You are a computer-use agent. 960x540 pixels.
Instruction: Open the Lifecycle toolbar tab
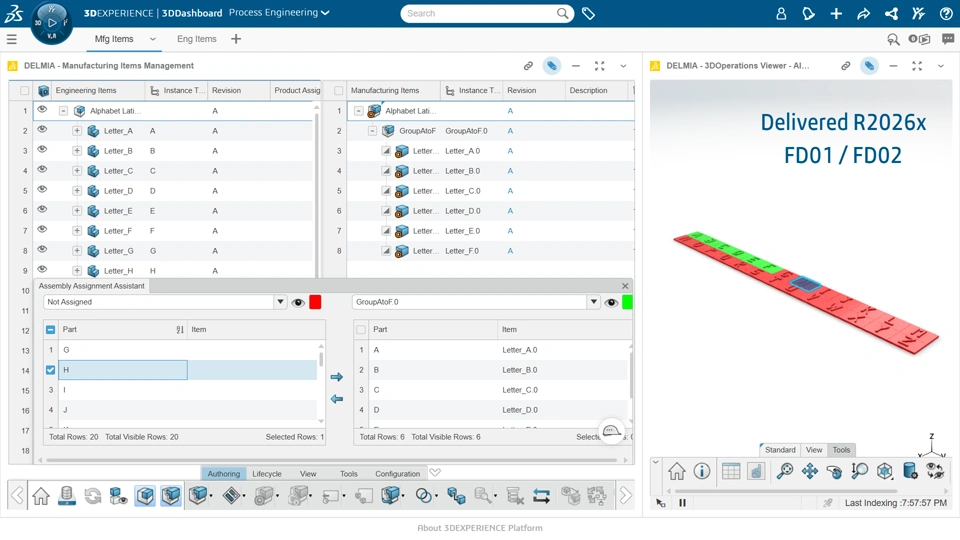pos(267,474)
